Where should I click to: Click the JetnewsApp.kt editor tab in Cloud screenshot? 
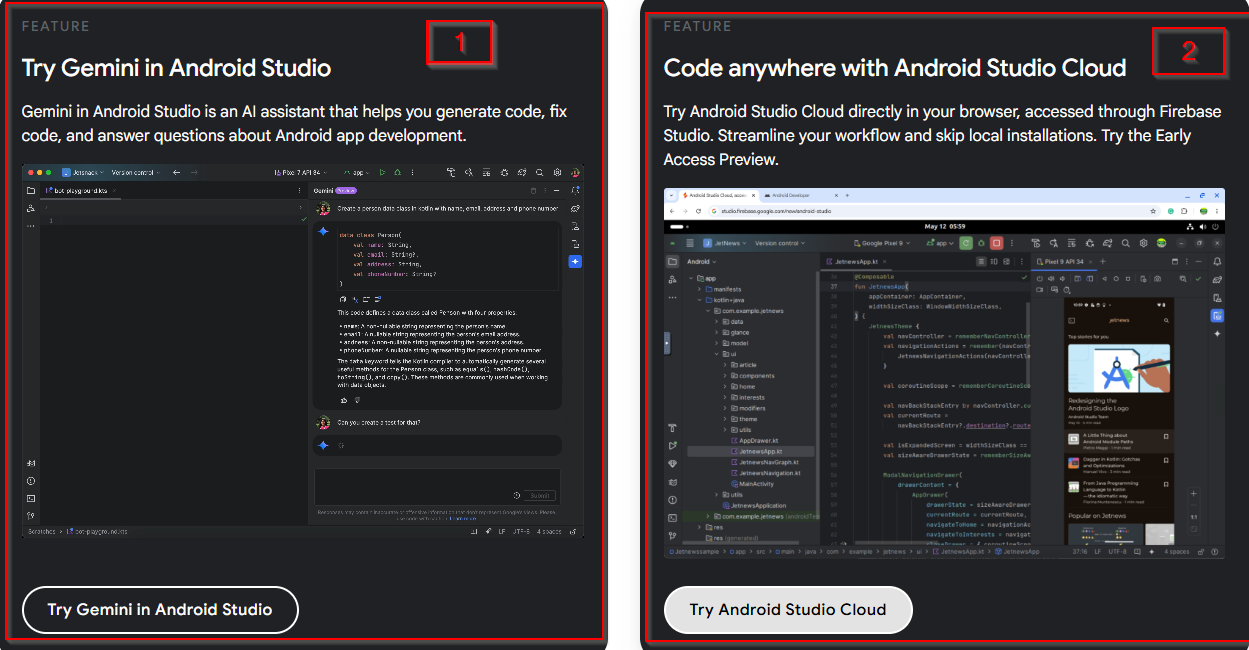point(856,262)
